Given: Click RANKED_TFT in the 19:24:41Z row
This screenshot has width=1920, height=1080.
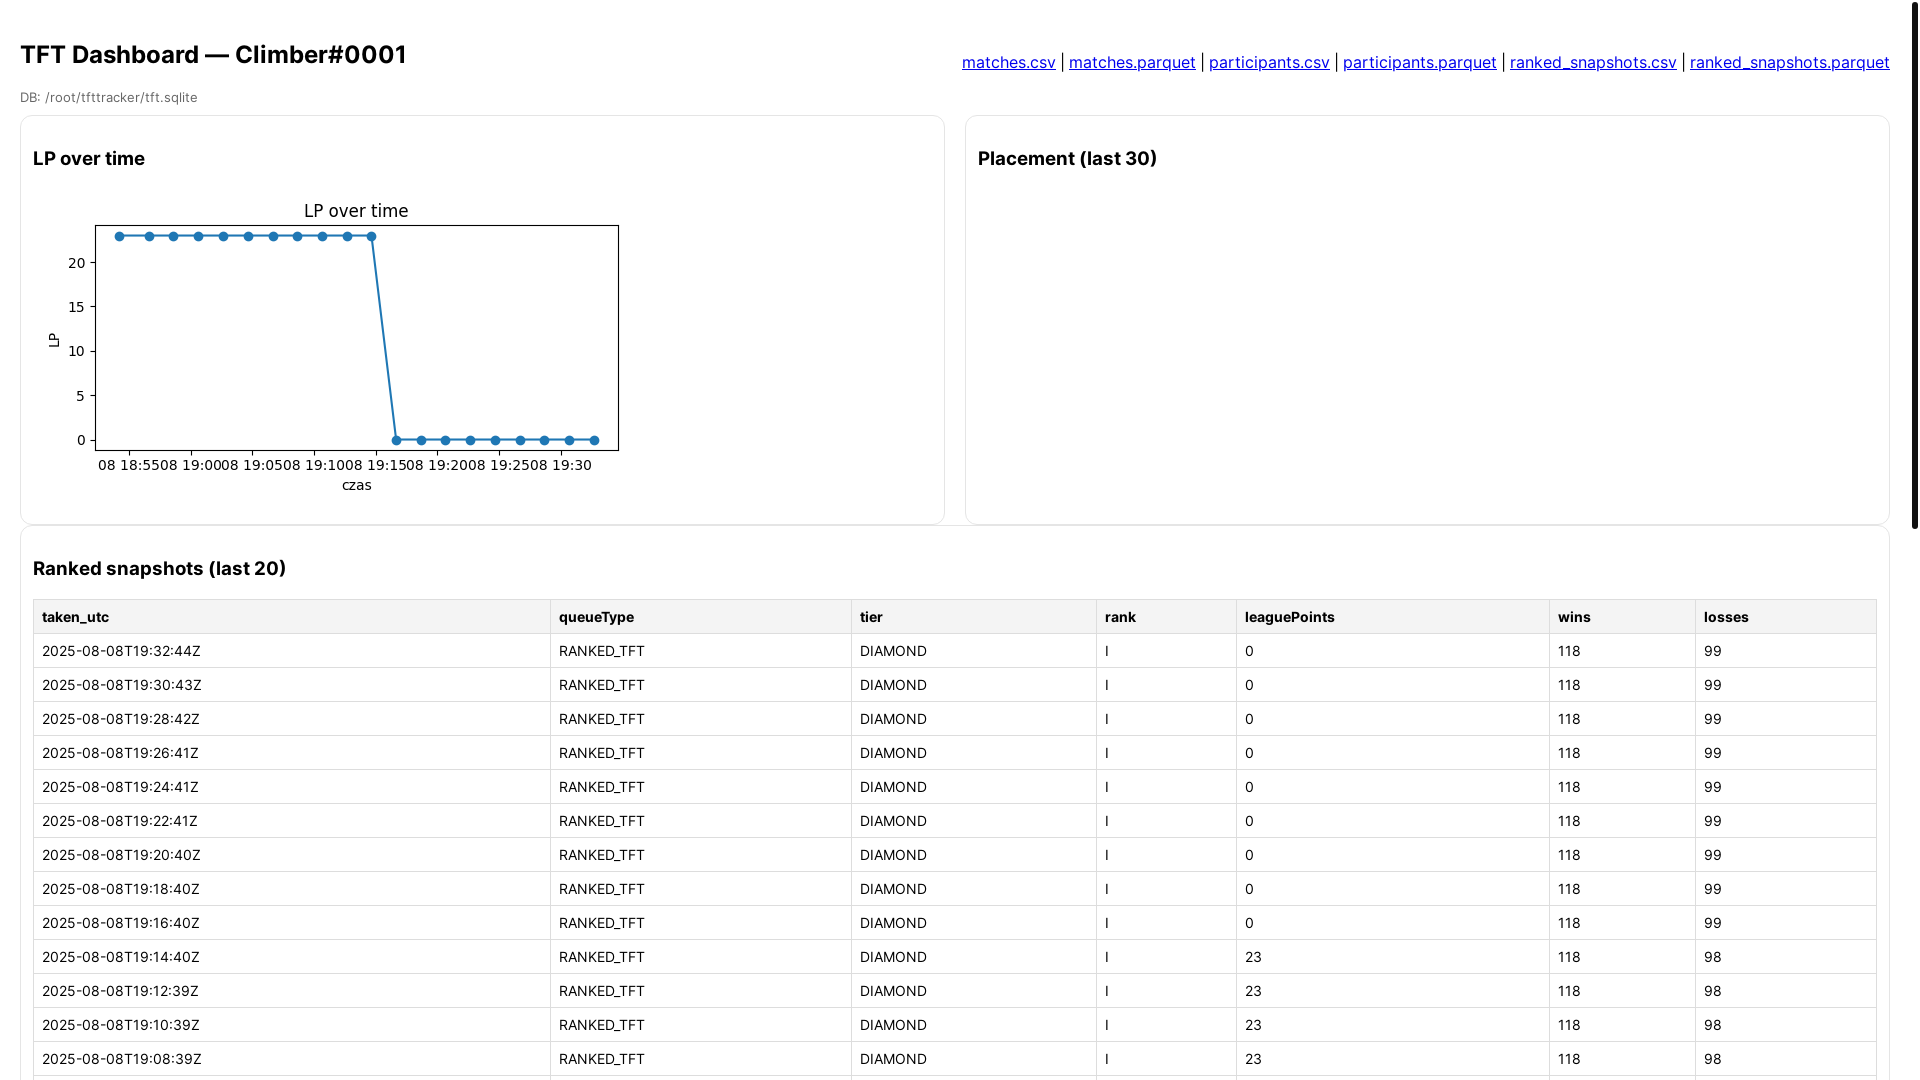Looking at the screenshot, I should (x=701, y=787).
